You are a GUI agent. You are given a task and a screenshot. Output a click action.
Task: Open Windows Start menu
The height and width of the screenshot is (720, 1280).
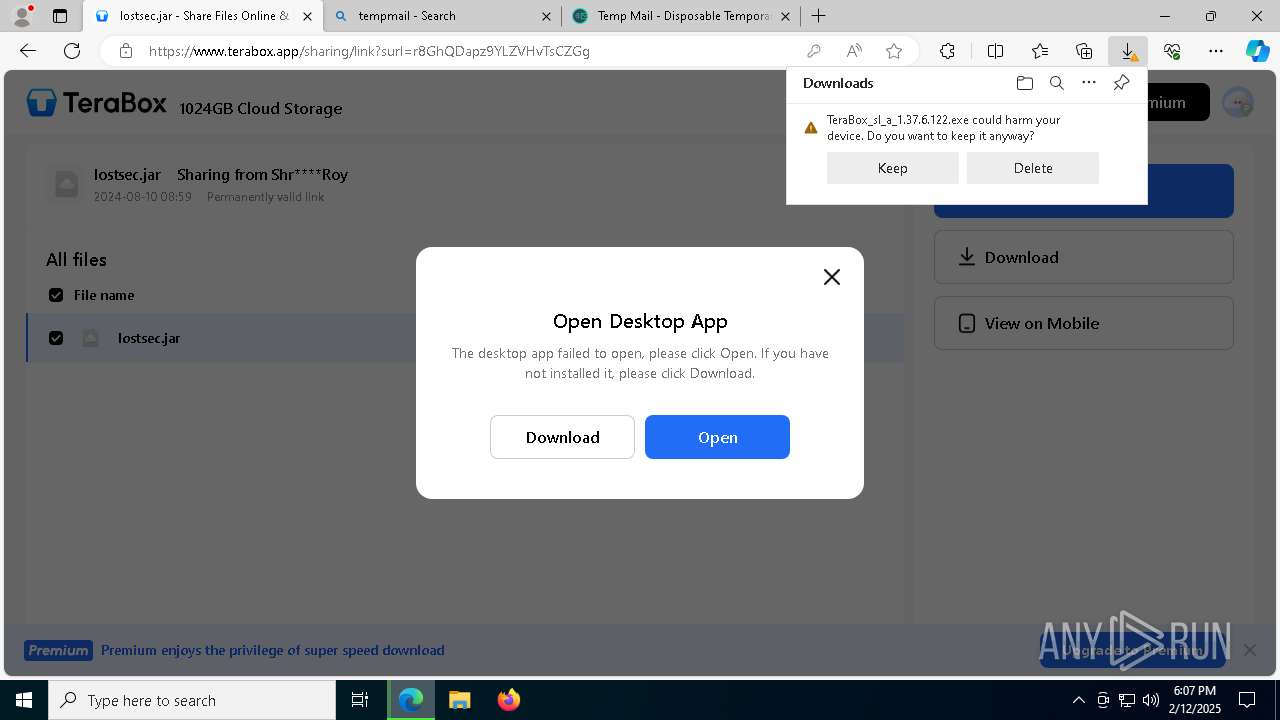[24, 700]
